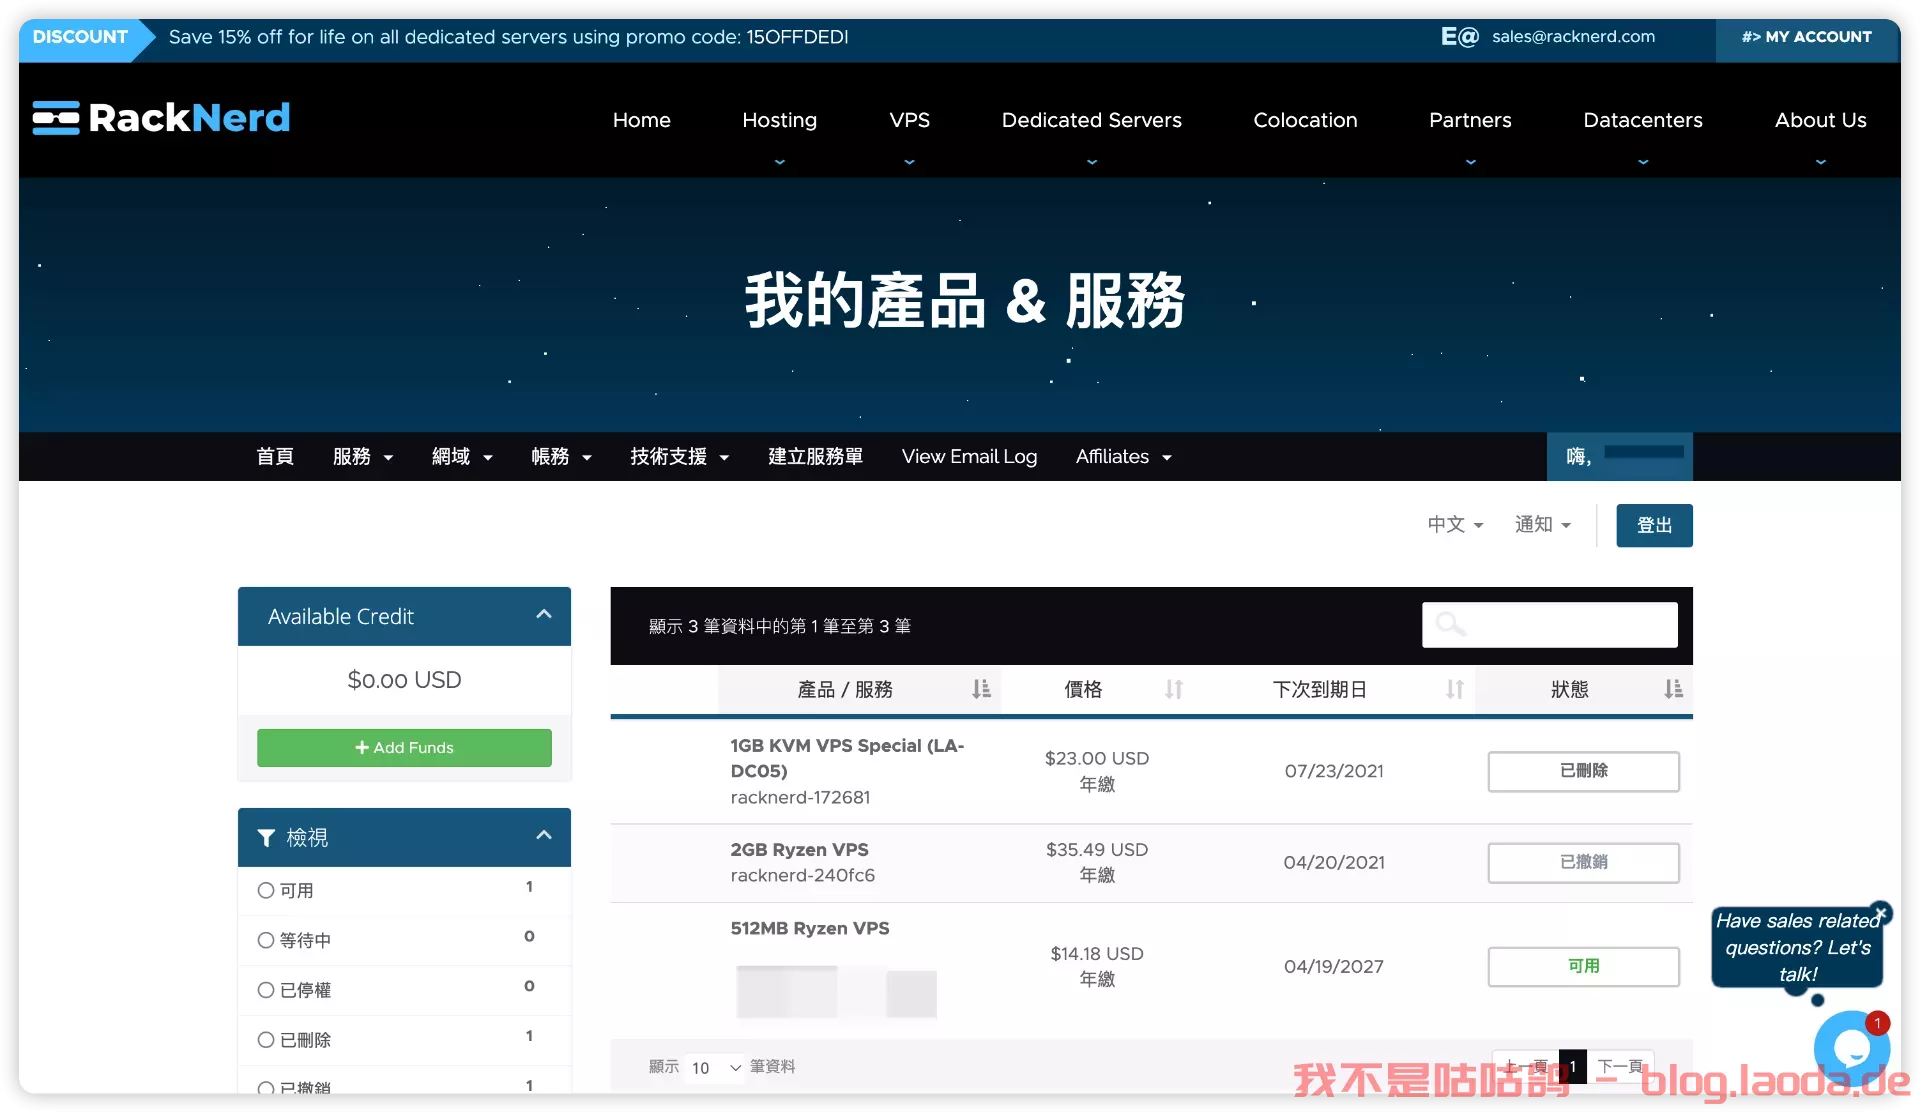
Task: Sort by 價格 column icon
Action: [x=1173, y=689]
